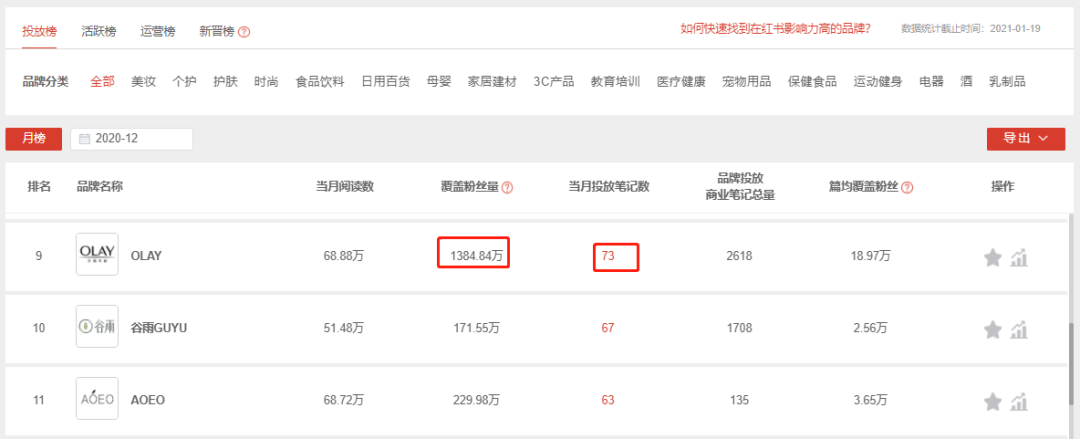Click help icon next to 新晋榜
The image size is (1080, 439).
(x=244, y=32)
